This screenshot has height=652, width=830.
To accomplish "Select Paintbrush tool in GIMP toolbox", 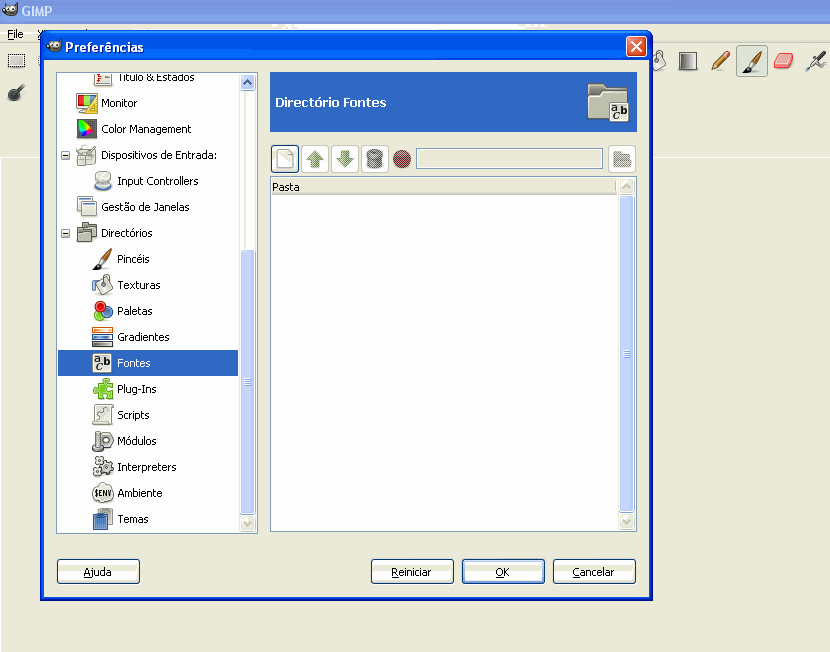I will (752, 61).
